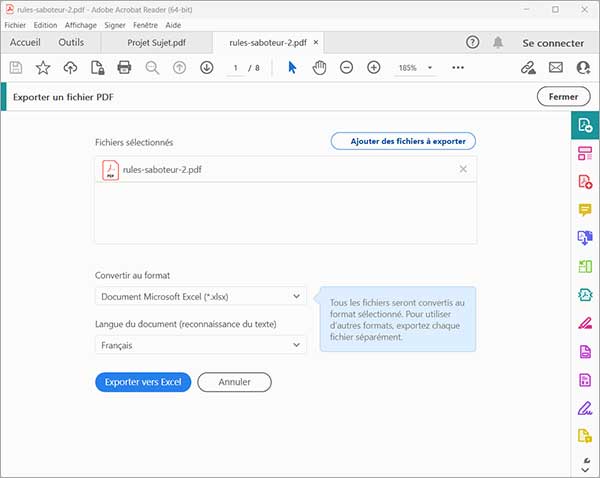Select the Export PDF tool in sidebar
Image resolution: width=600 pixels, height=478 pixels.
click(585, 125)
